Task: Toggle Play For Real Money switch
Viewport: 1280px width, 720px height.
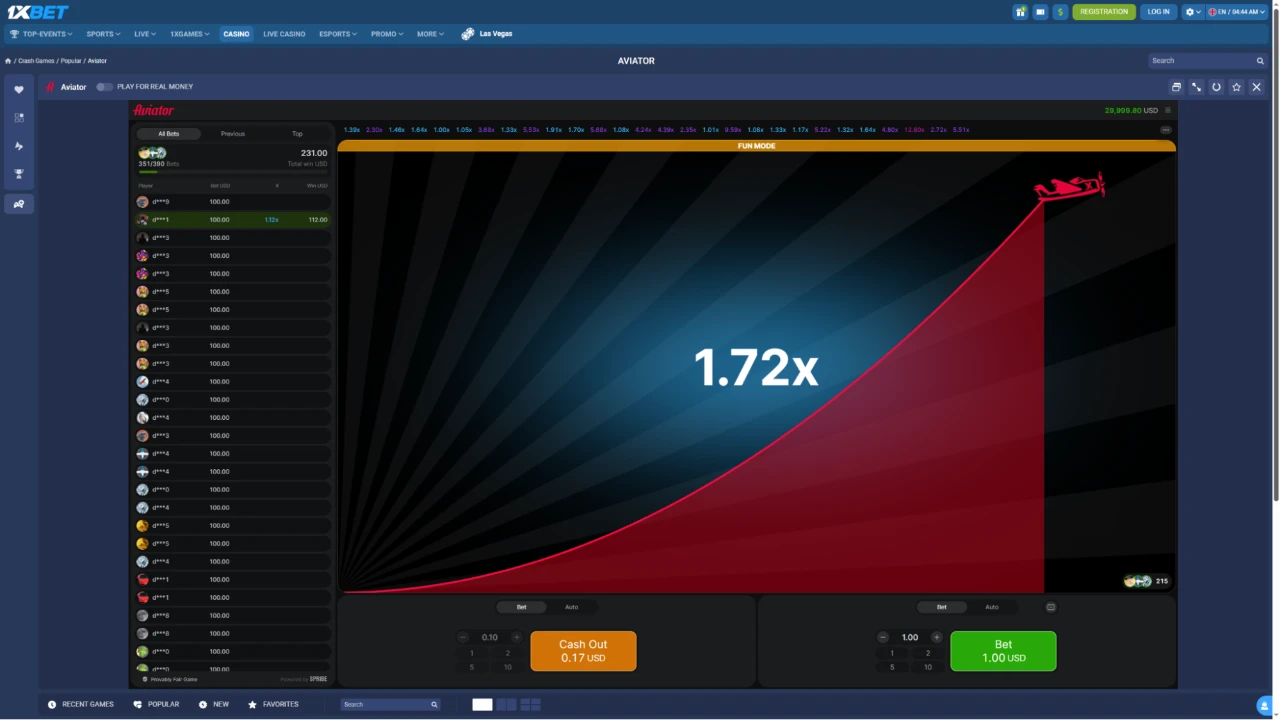Action: pyautogui.click(x=104, y=87)
